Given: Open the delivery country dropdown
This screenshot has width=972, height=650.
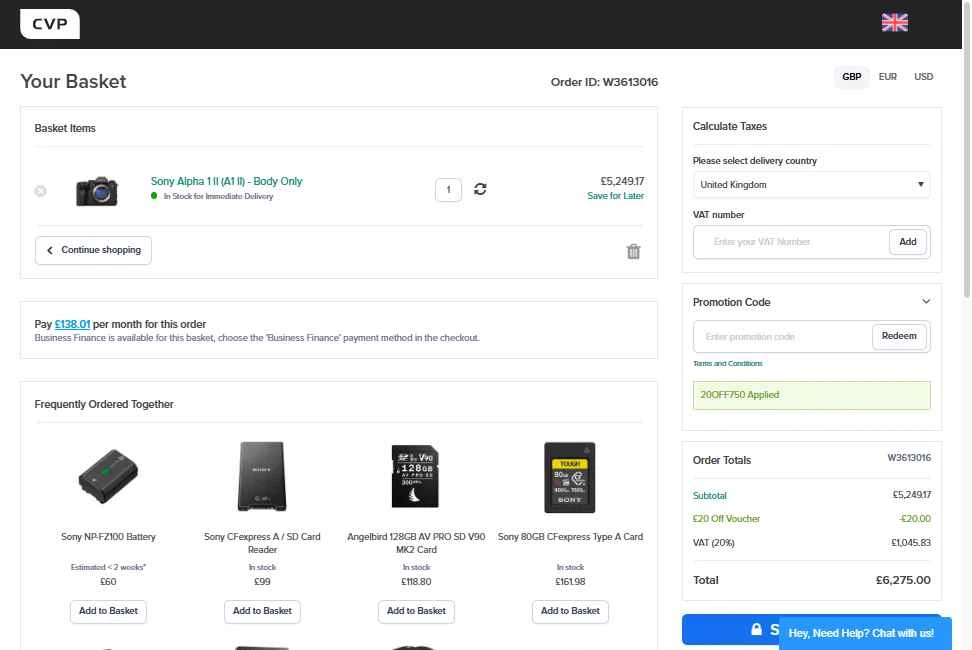Looking at the screenshot, I should coord(811,185).
